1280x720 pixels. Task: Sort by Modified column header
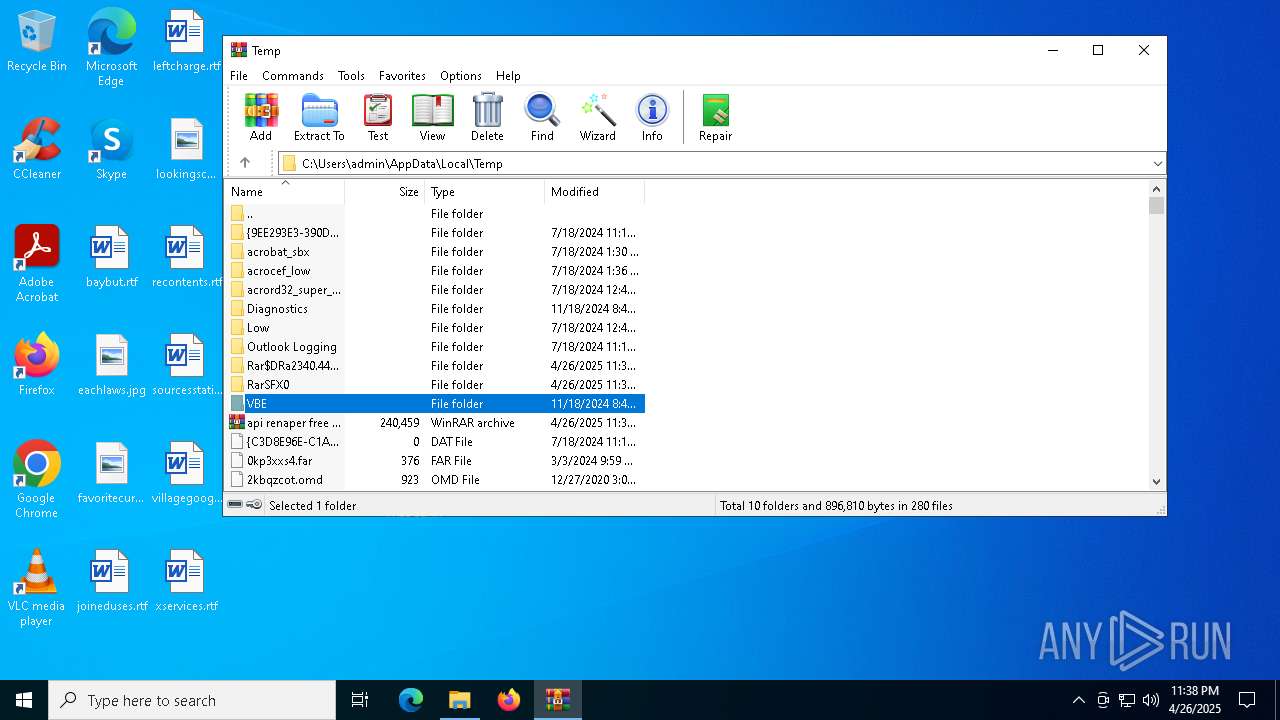[595, 192]
